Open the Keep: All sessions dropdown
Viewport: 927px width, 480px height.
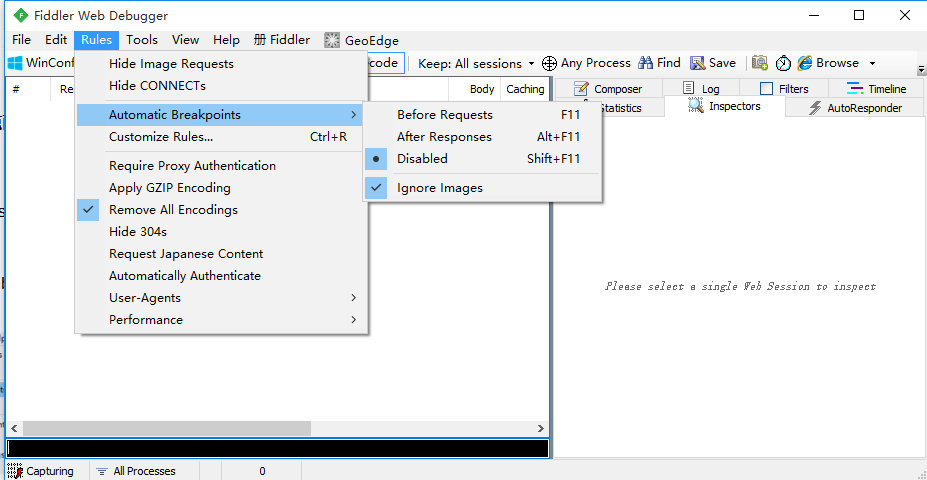point(476,63)
